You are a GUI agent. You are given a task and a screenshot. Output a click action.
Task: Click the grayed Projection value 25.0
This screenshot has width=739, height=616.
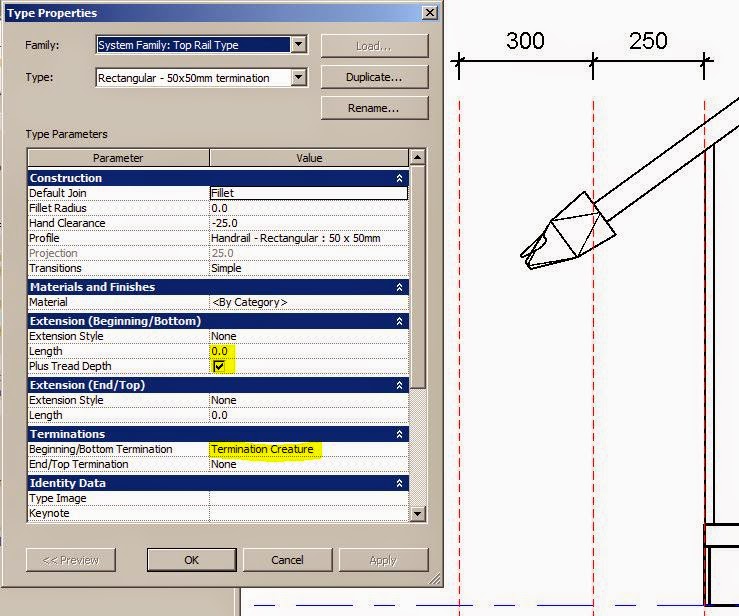point(309,253)
